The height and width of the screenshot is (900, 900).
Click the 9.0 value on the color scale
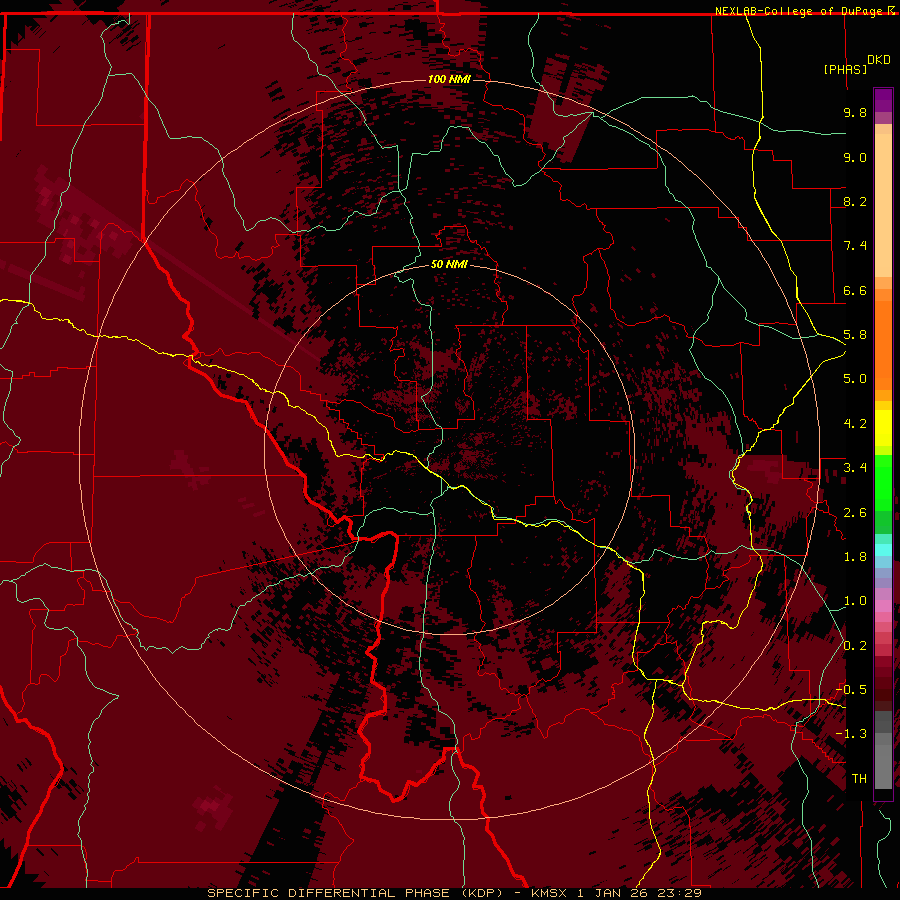coord(855,157)
